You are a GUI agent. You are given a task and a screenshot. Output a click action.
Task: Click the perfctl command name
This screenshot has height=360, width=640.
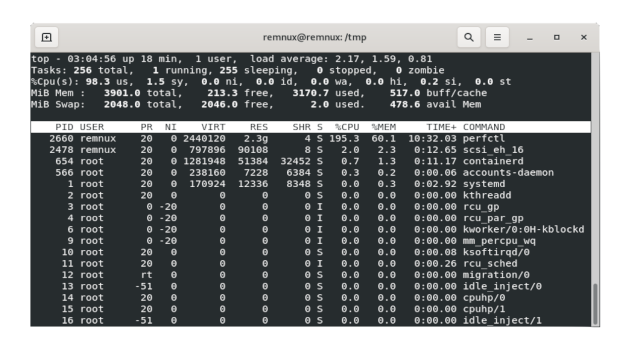(x=483, y=138)
